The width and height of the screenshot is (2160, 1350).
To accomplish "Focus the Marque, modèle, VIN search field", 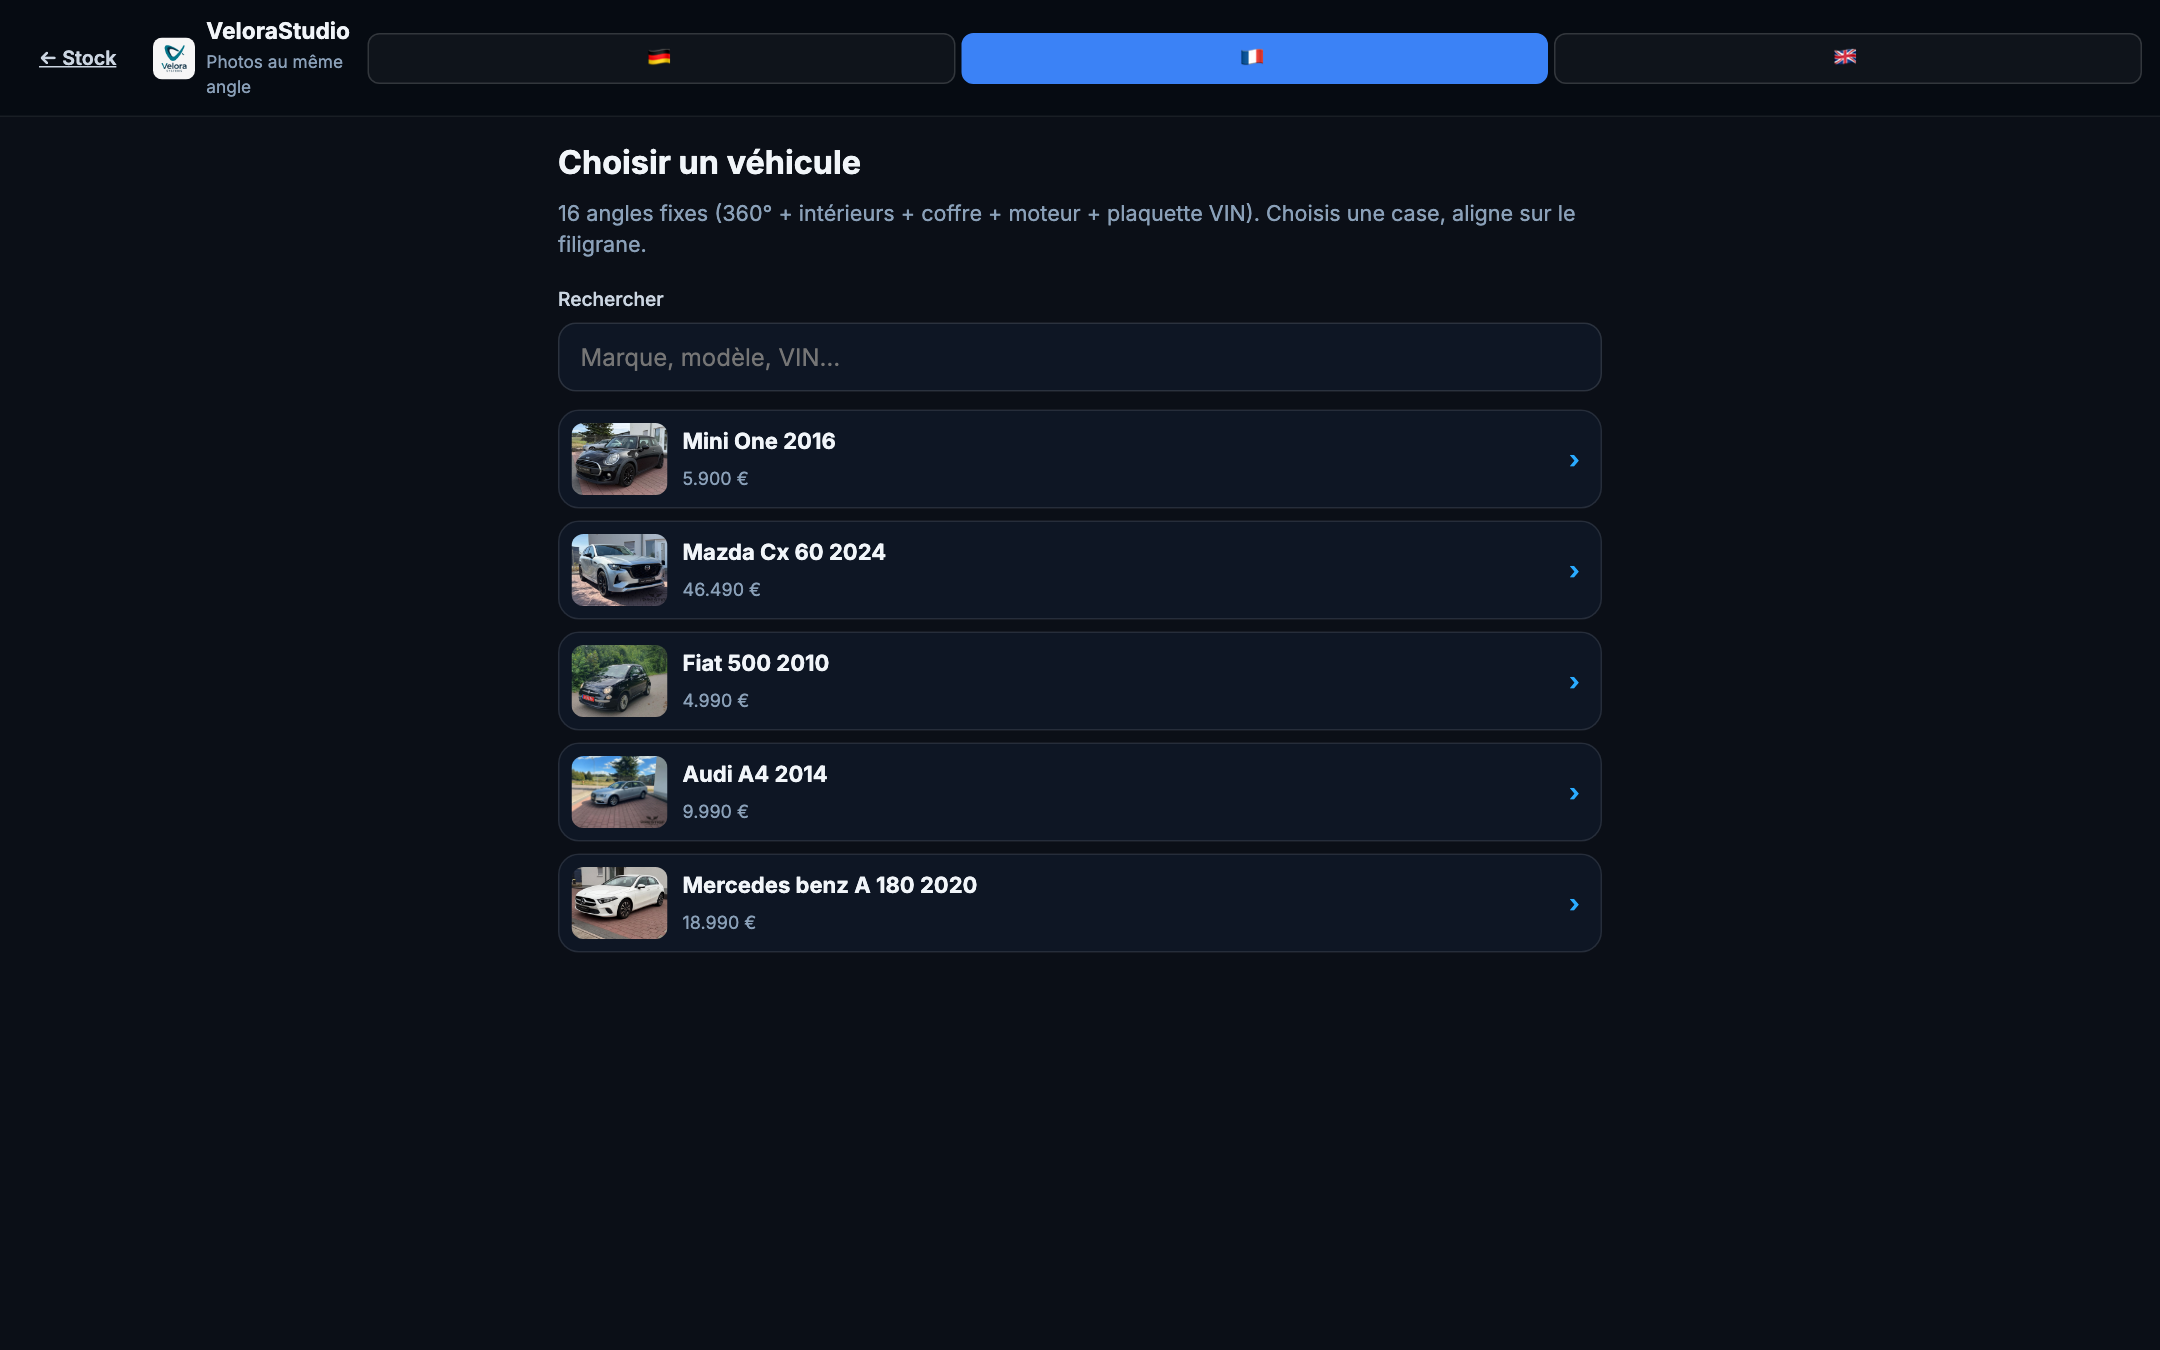I will coord(1079,357).
